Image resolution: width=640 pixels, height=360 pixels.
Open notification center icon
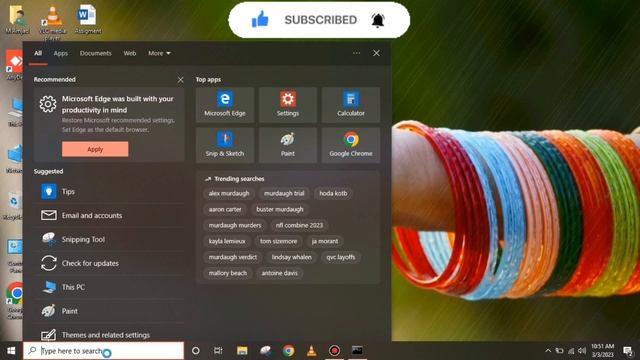pos(627,351)
